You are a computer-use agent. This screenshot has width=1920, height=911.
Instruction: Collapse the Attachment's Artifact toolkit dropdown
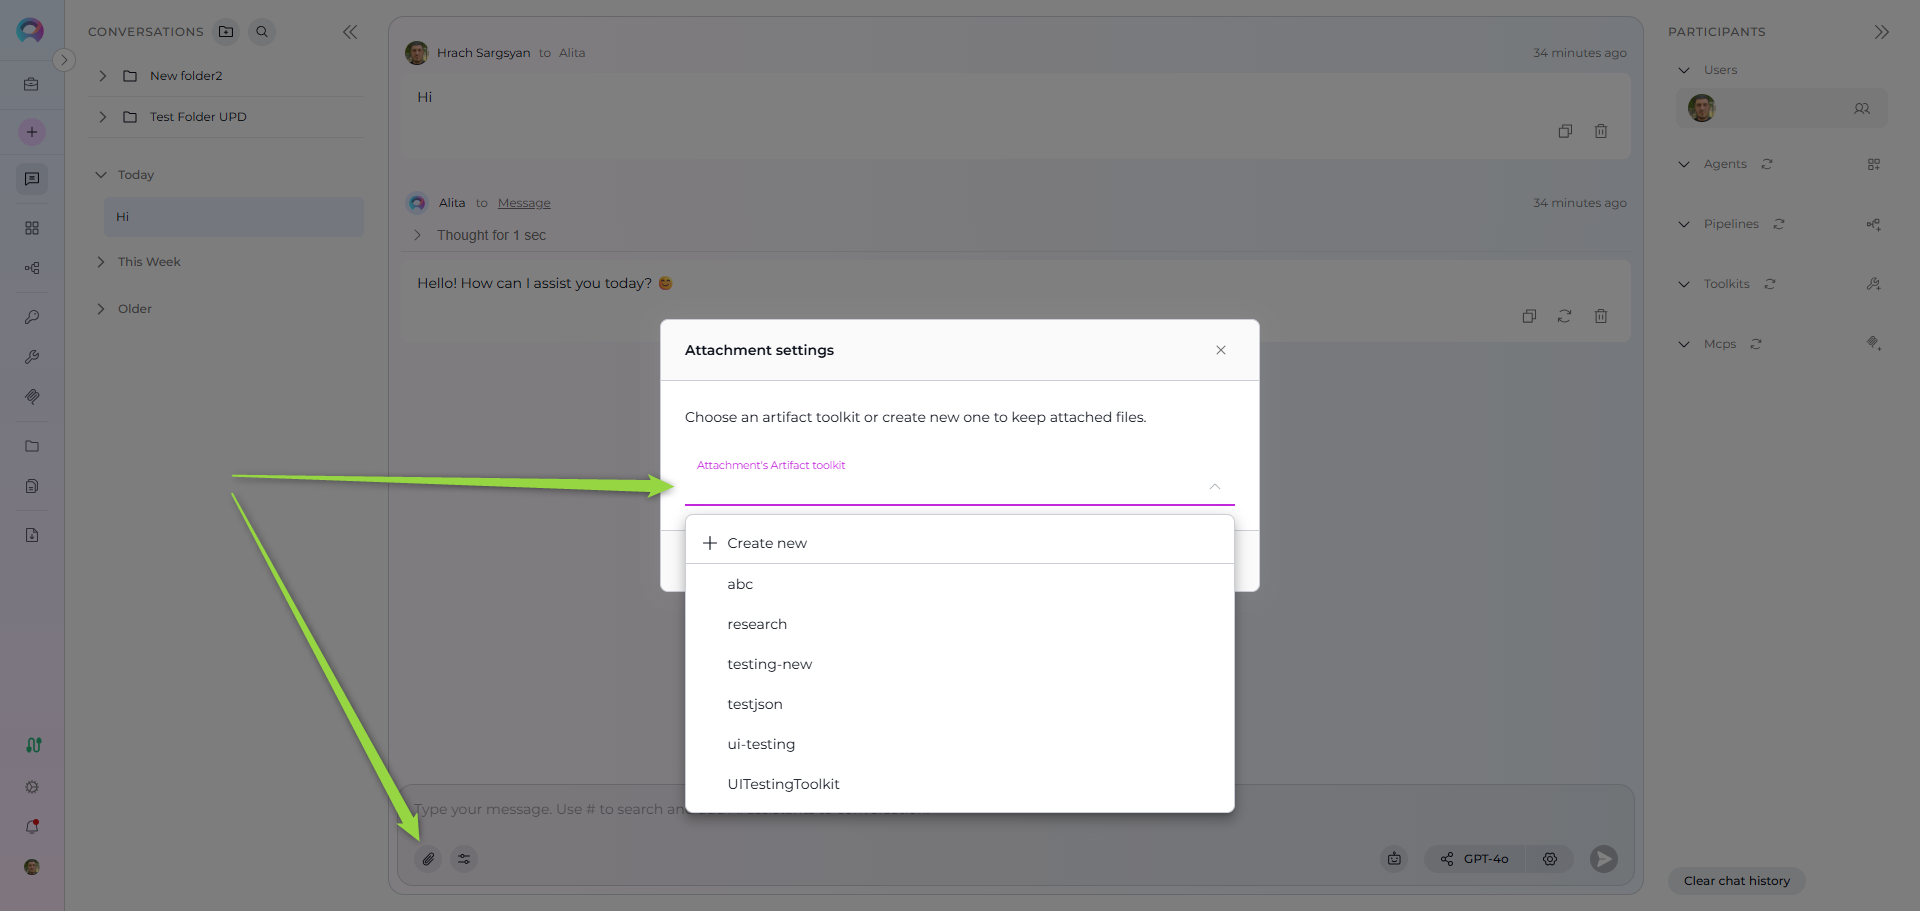coord(1214,487)
